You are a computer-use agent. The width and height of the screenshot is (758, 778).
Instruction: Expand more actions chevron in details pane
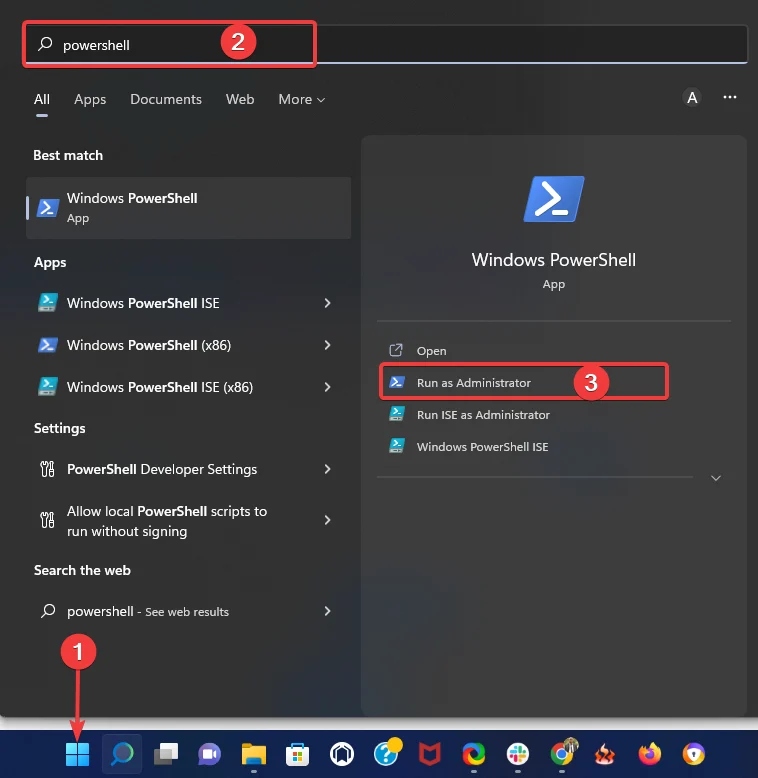pos(716,478)
